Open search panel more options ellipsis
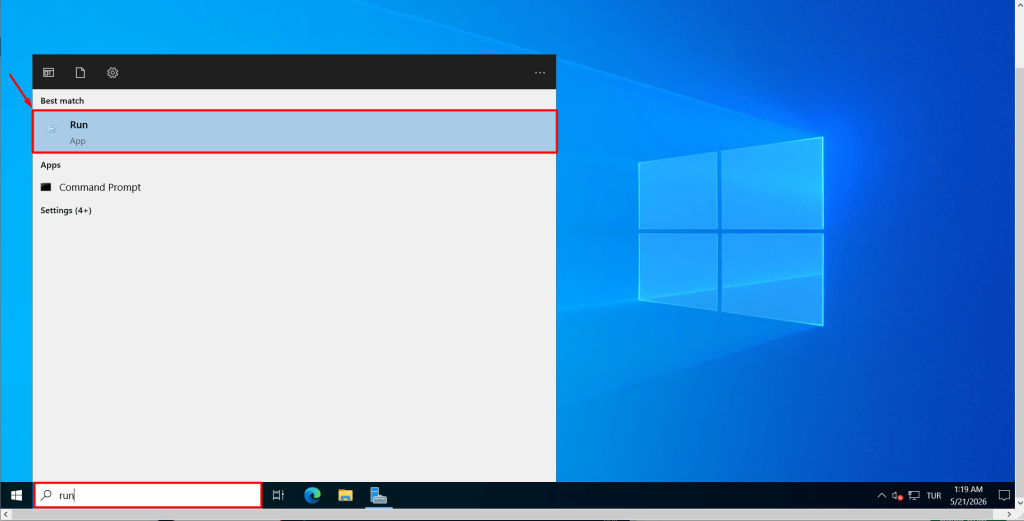 [x=539, y=72]
